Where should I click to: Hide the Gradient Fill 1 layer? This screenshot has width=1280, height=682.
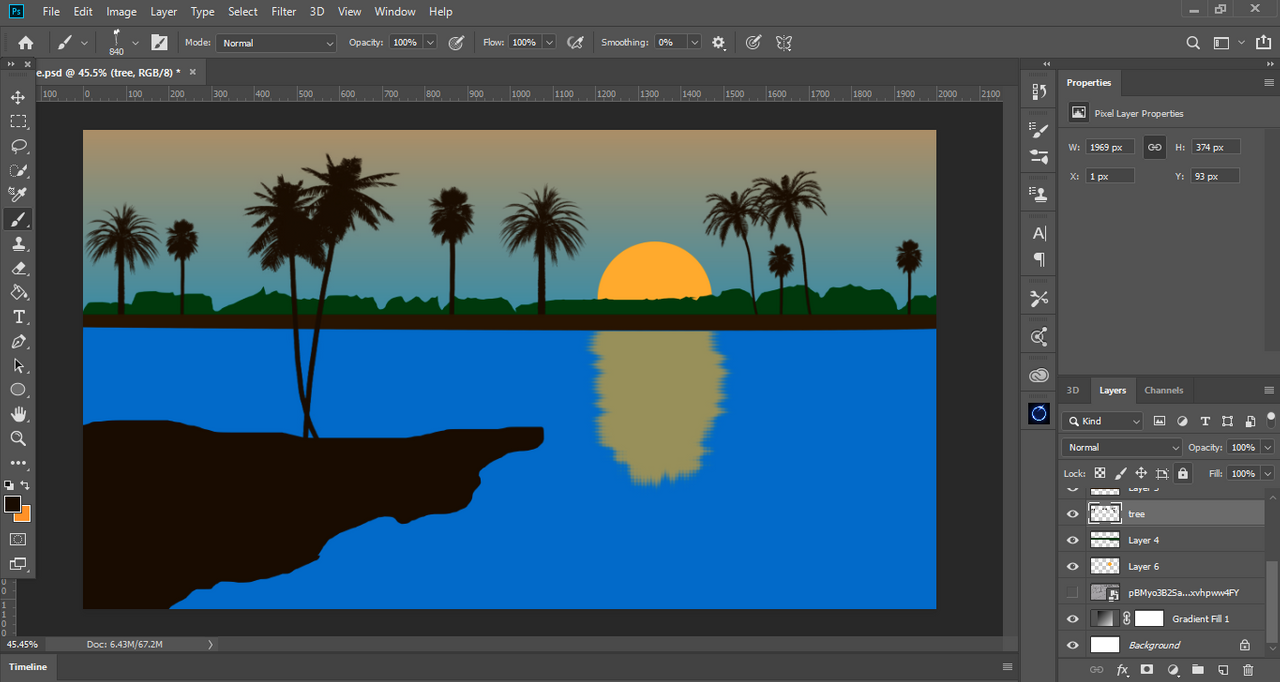pos(1073,619)
